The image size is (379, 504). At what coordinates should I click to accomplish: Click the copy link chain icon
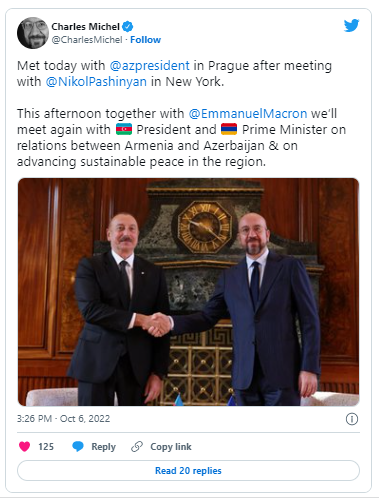tap(137, 446)
